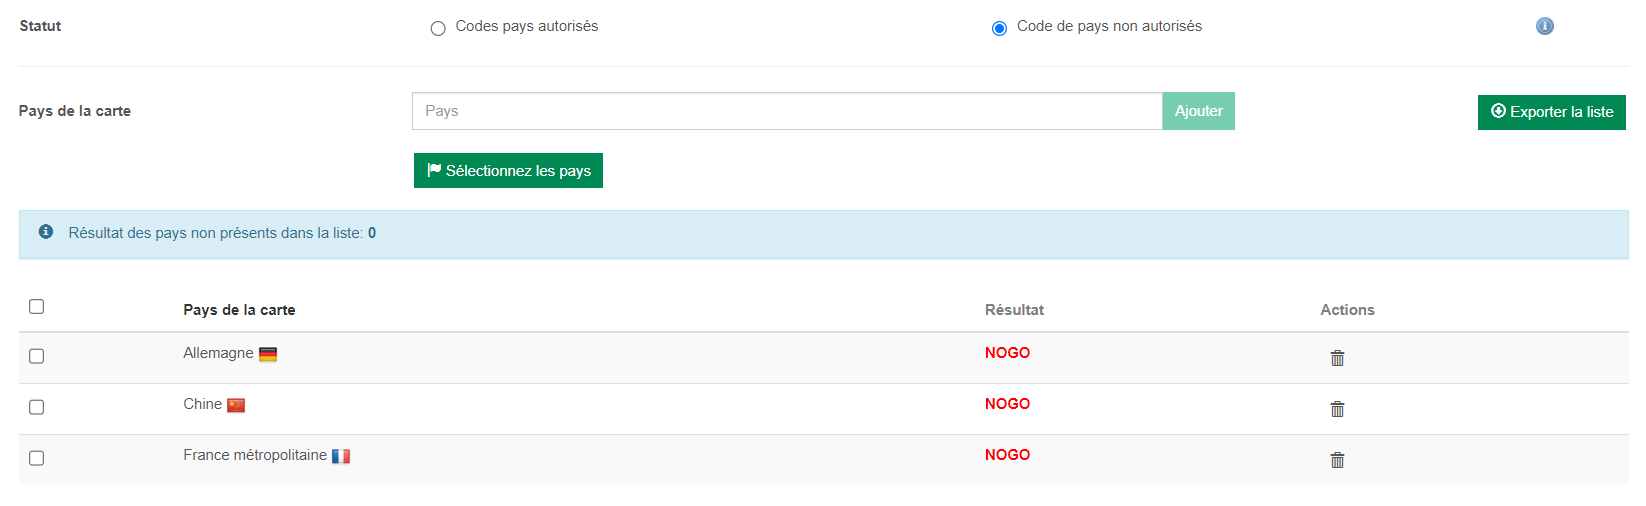
Task: Click 'Exporter la liste' button
Action: (1551, 112)
